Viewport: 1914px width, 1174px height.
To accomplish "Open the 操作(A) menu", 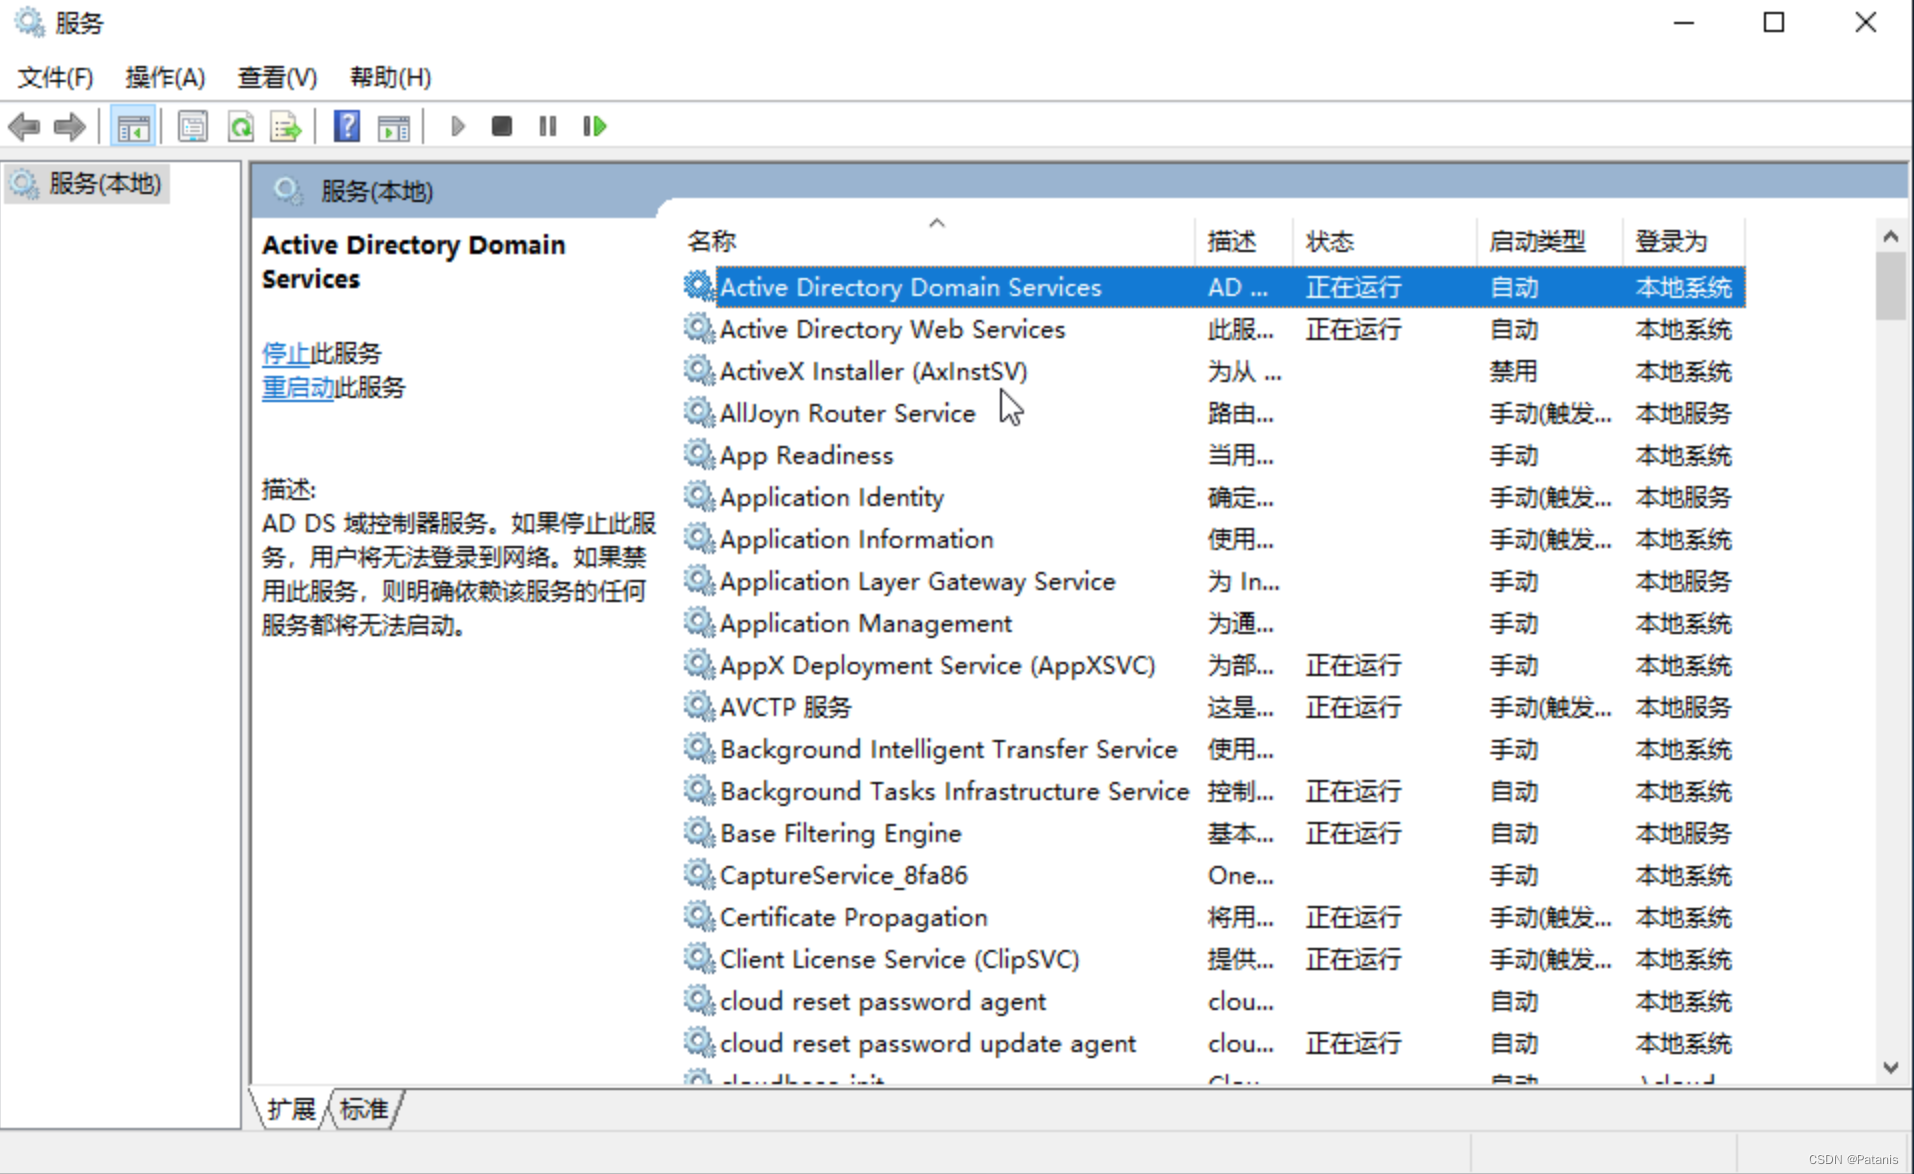I will pyautogui.click(x=165, y=77).
